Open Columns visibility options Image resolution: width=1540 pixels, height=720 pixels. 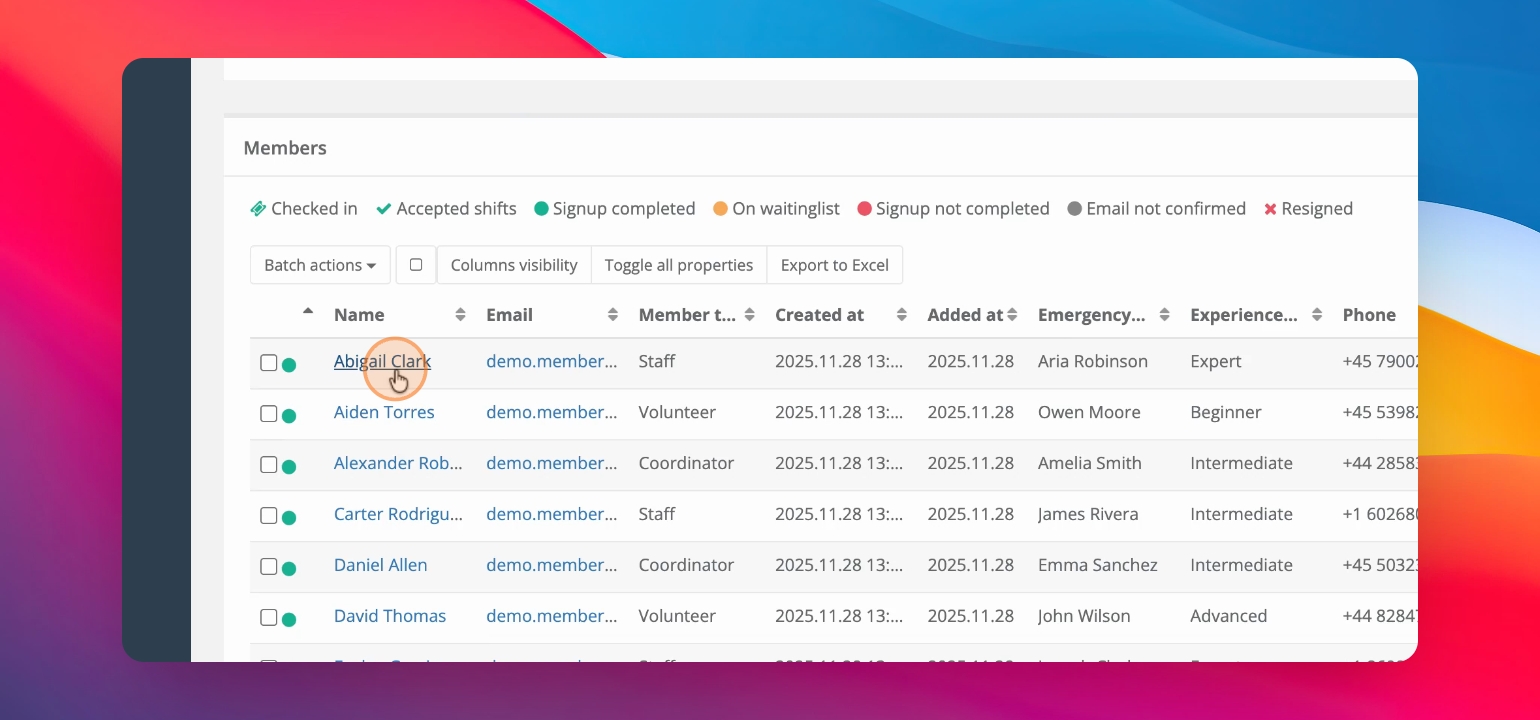tap(514, 265)
